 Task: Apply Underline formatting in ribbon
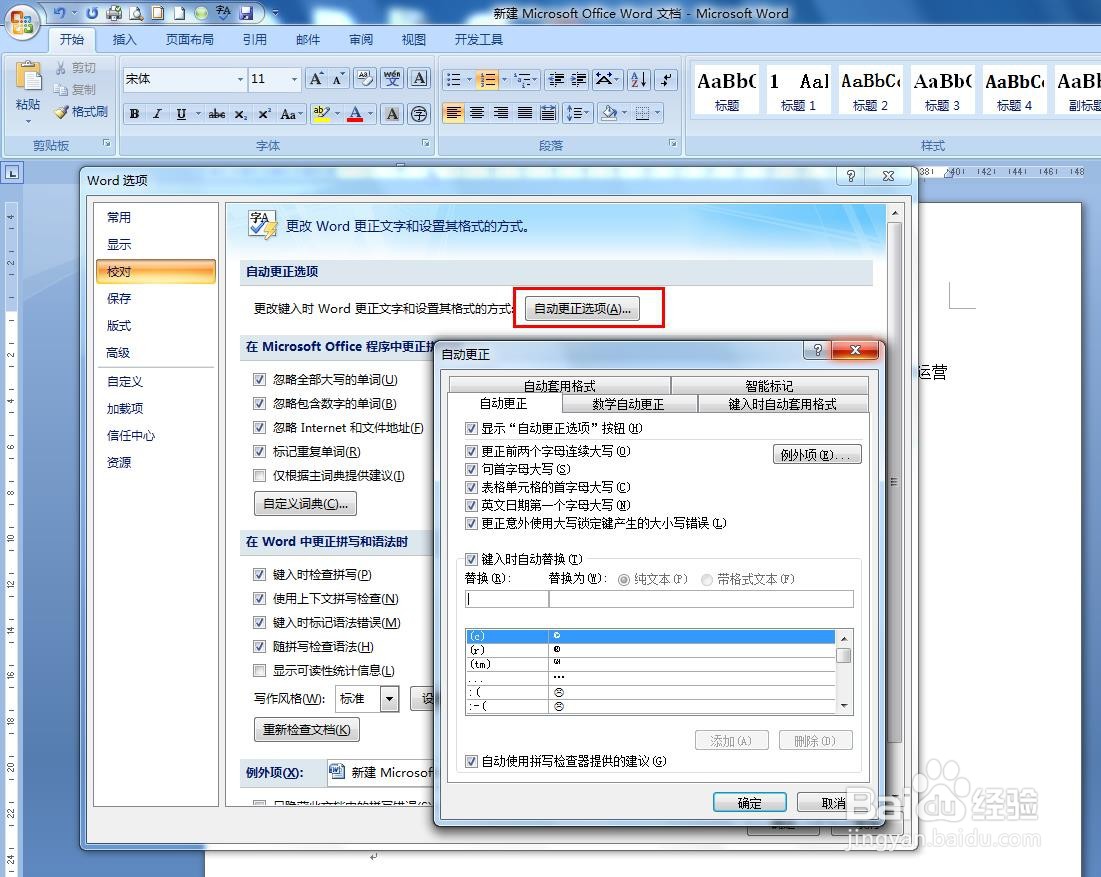coord(181,113)
